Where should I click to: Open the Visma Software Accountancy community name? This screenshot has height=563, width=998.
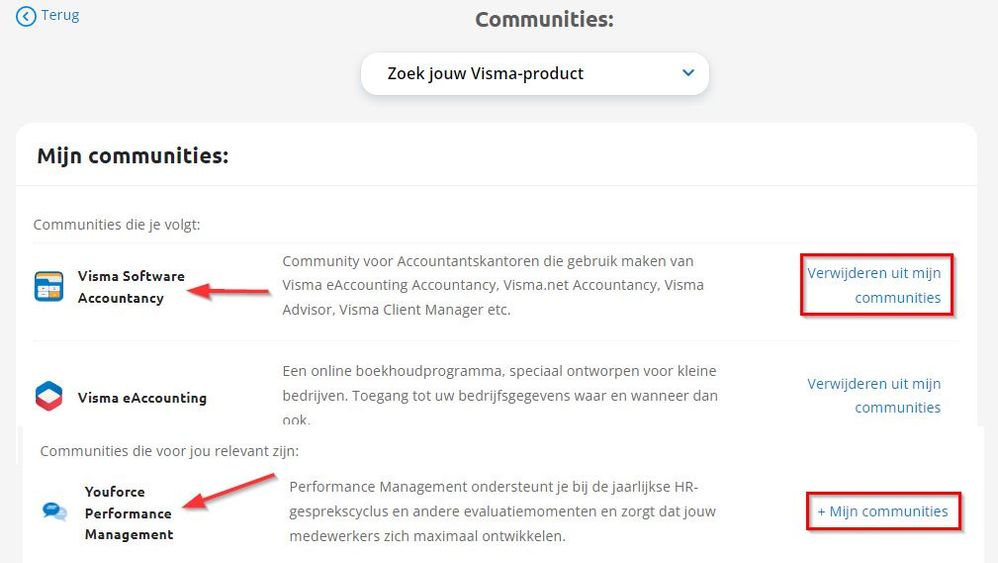[x=131, y=287]
